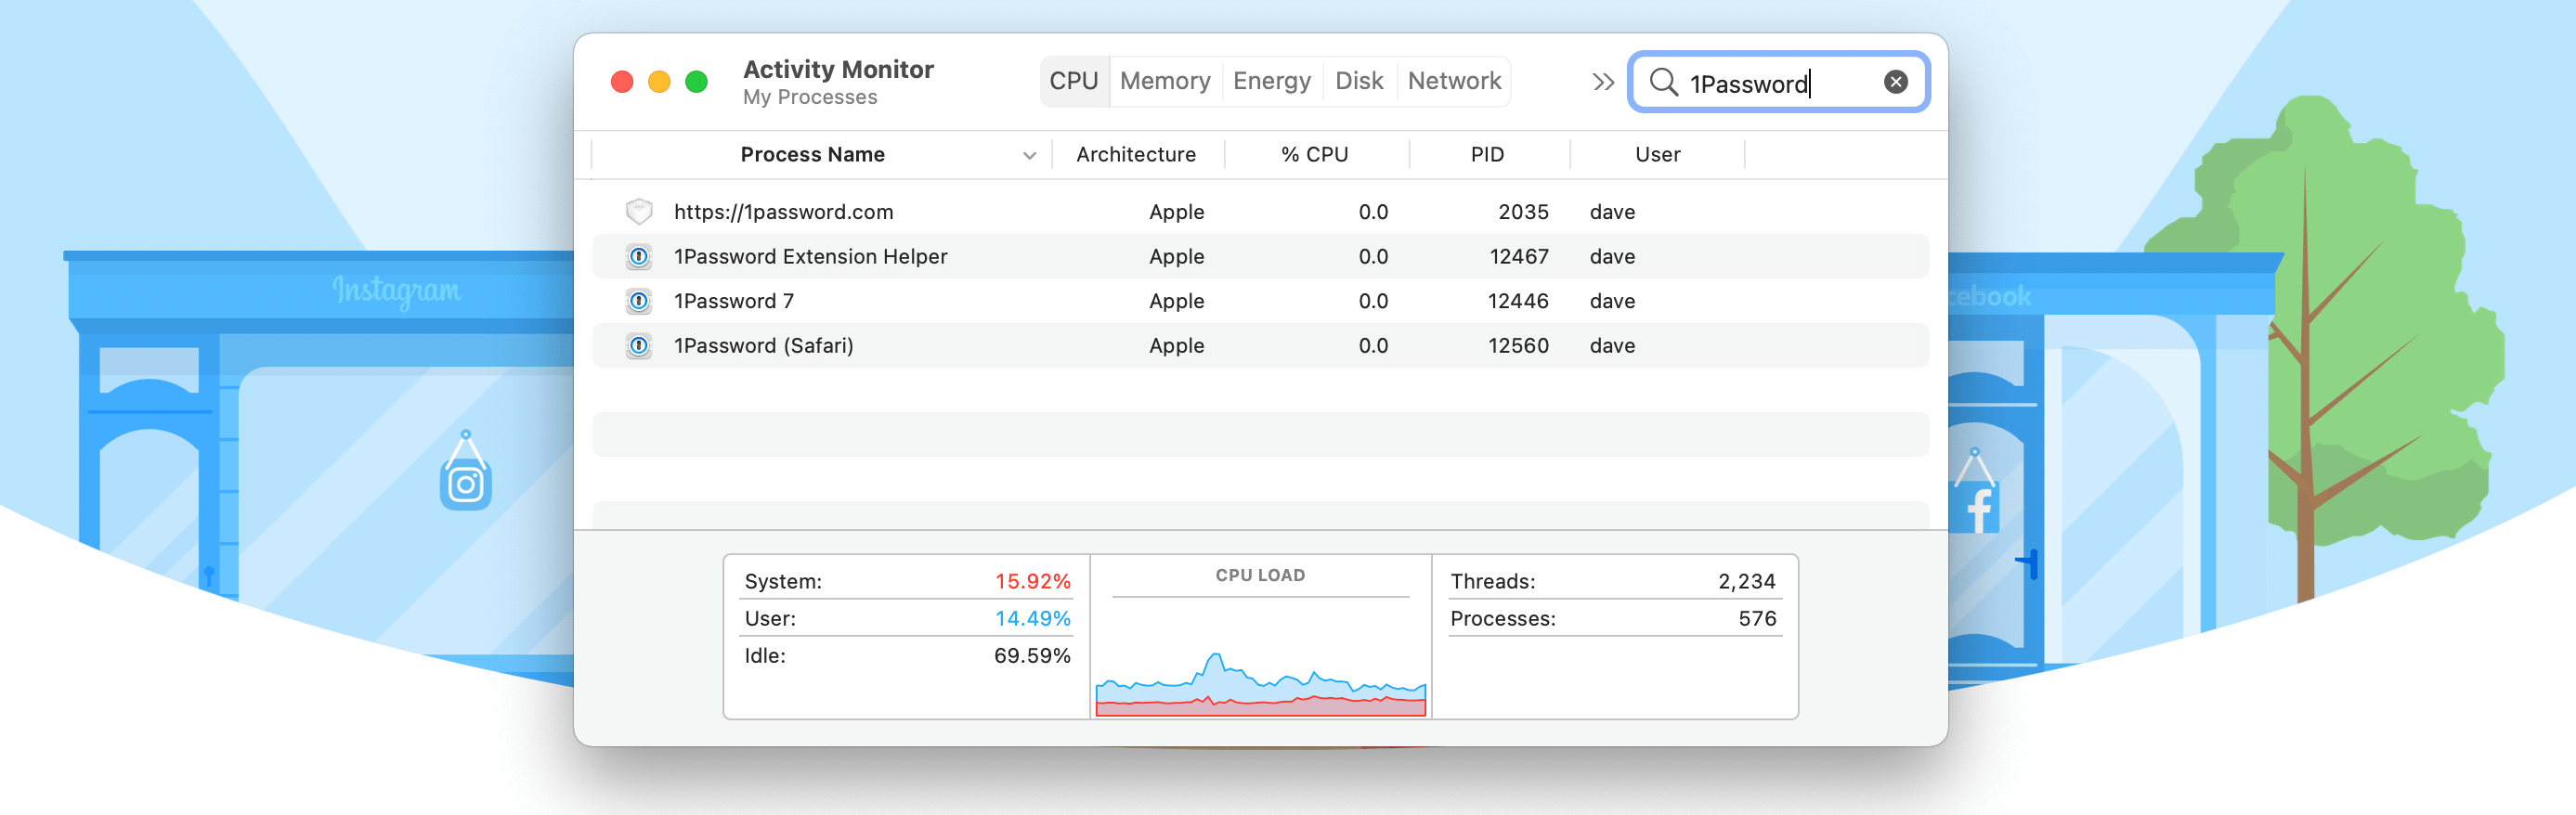Select the 1Password (Safari) process row
Viewport: 2576px width, 815px height.
pos(1260,346)
